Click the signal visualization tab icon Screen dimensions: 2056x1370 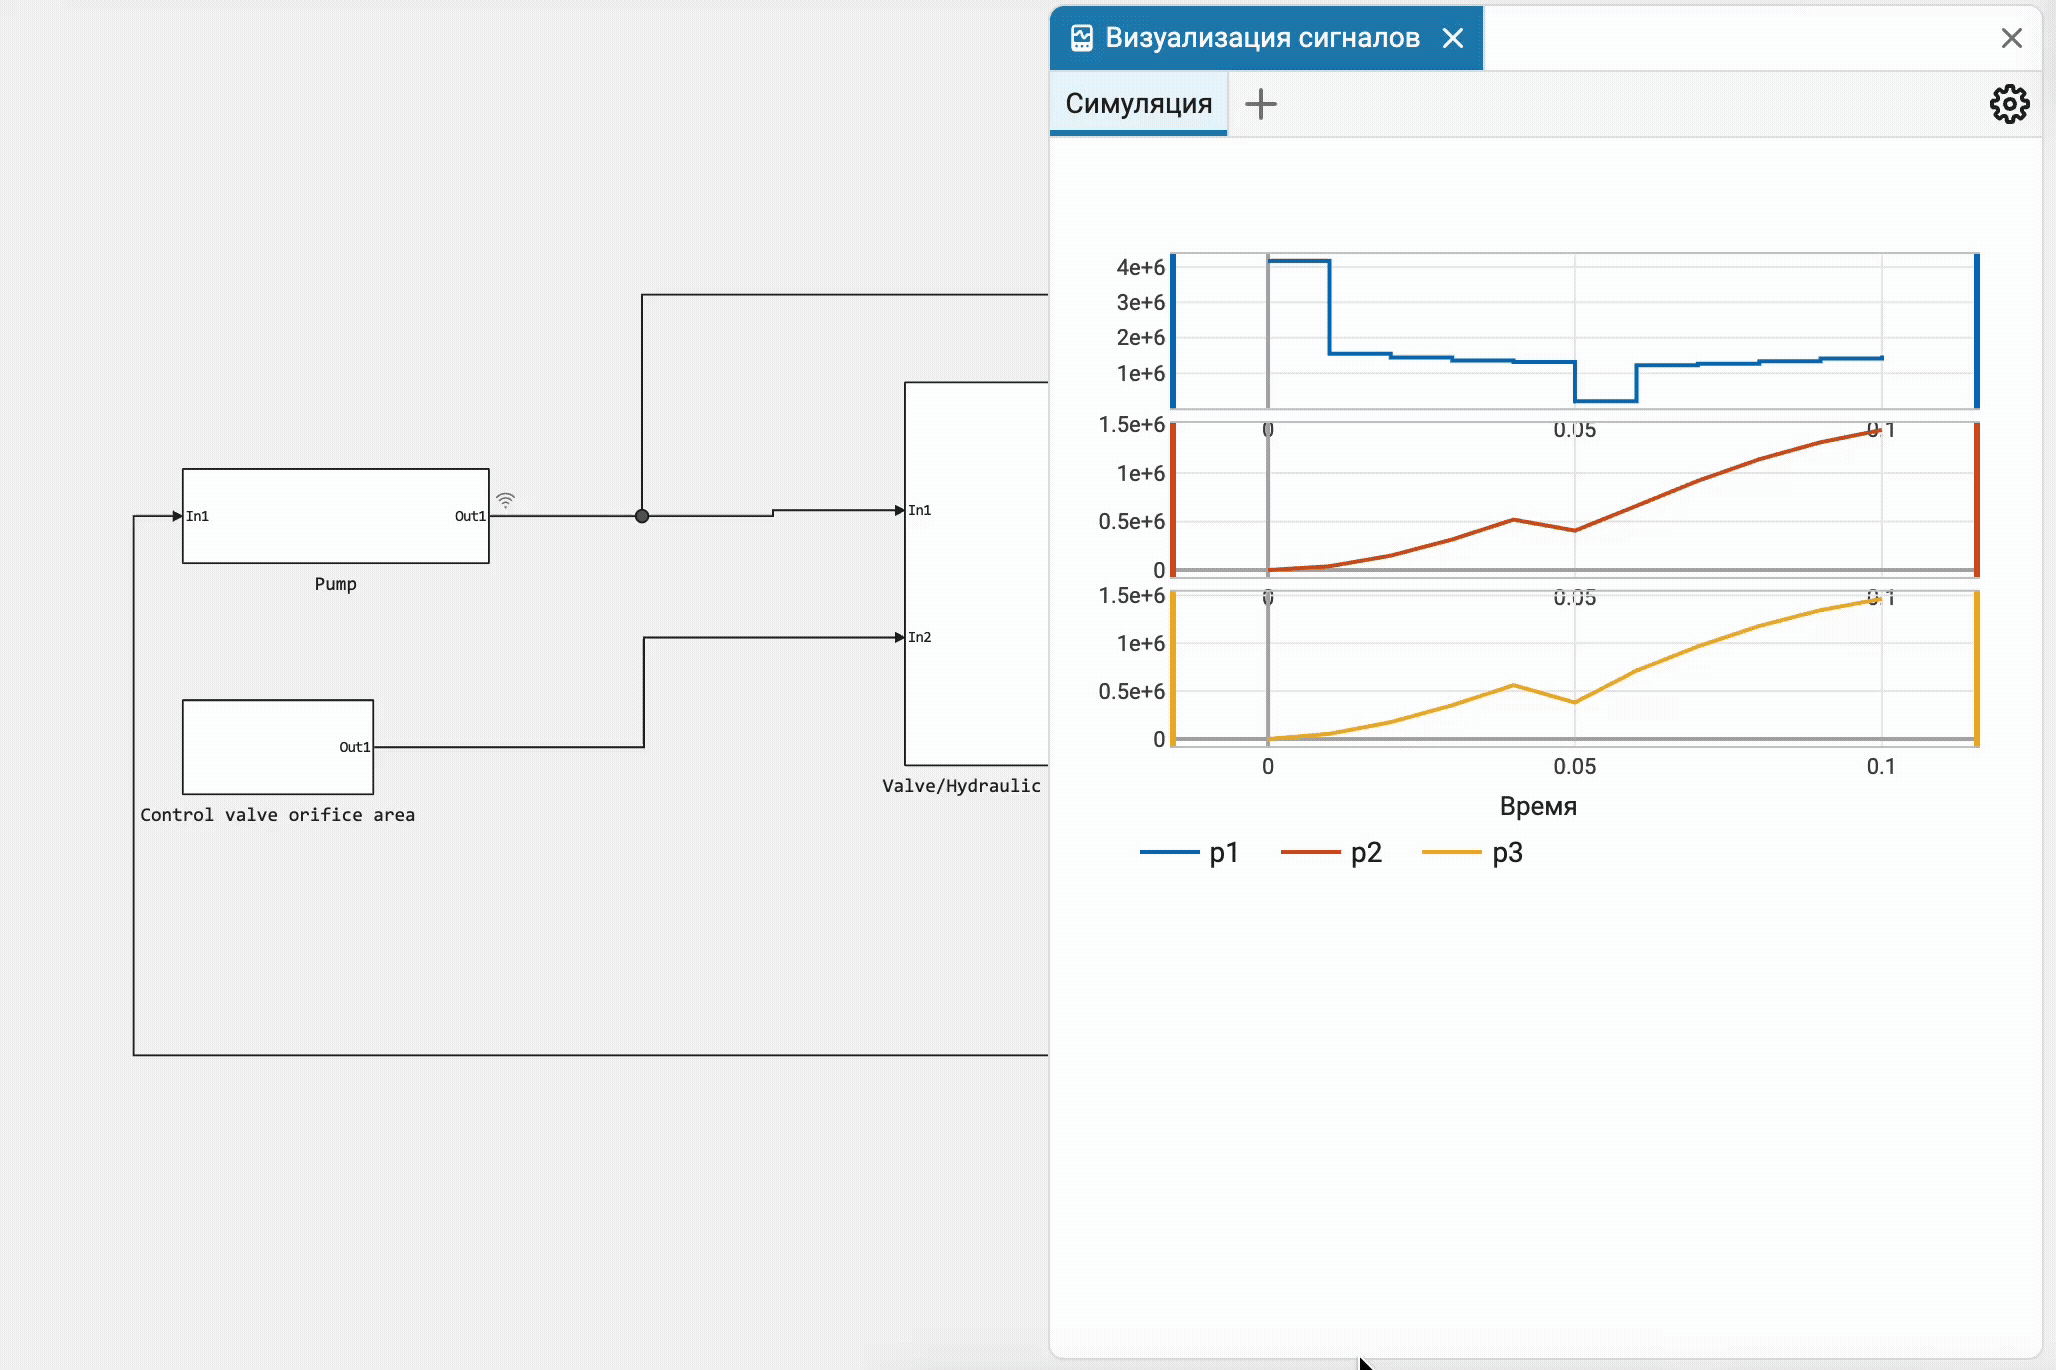tap(1081, 38)
